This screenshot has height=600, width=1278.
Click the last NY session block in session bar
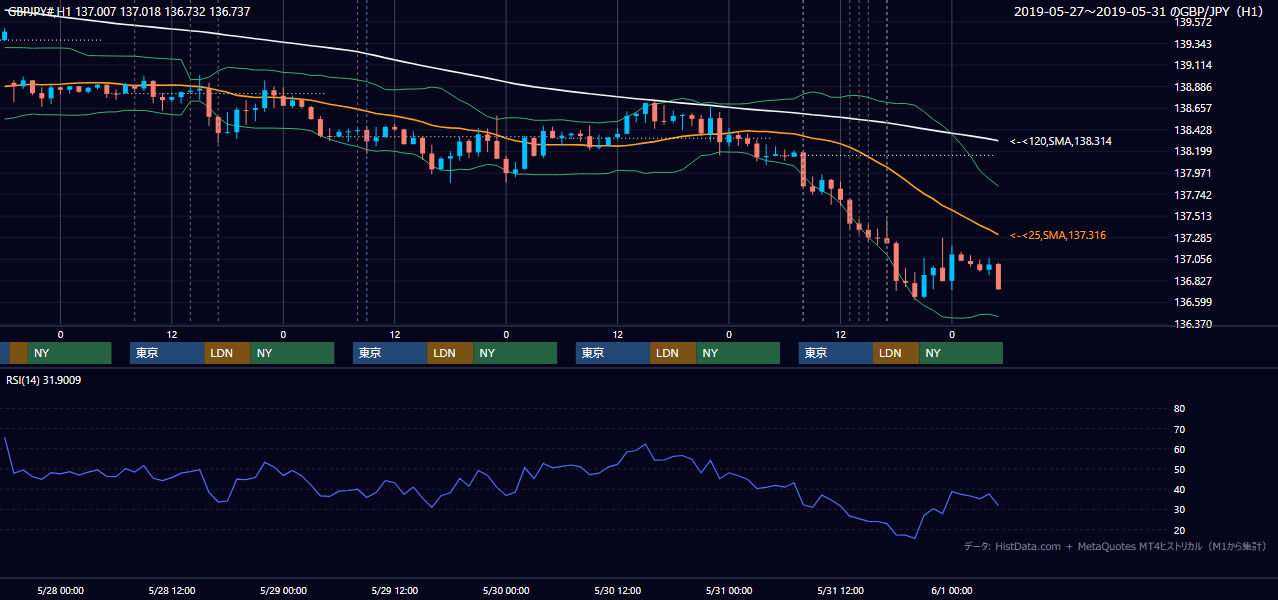pos(960,353)
